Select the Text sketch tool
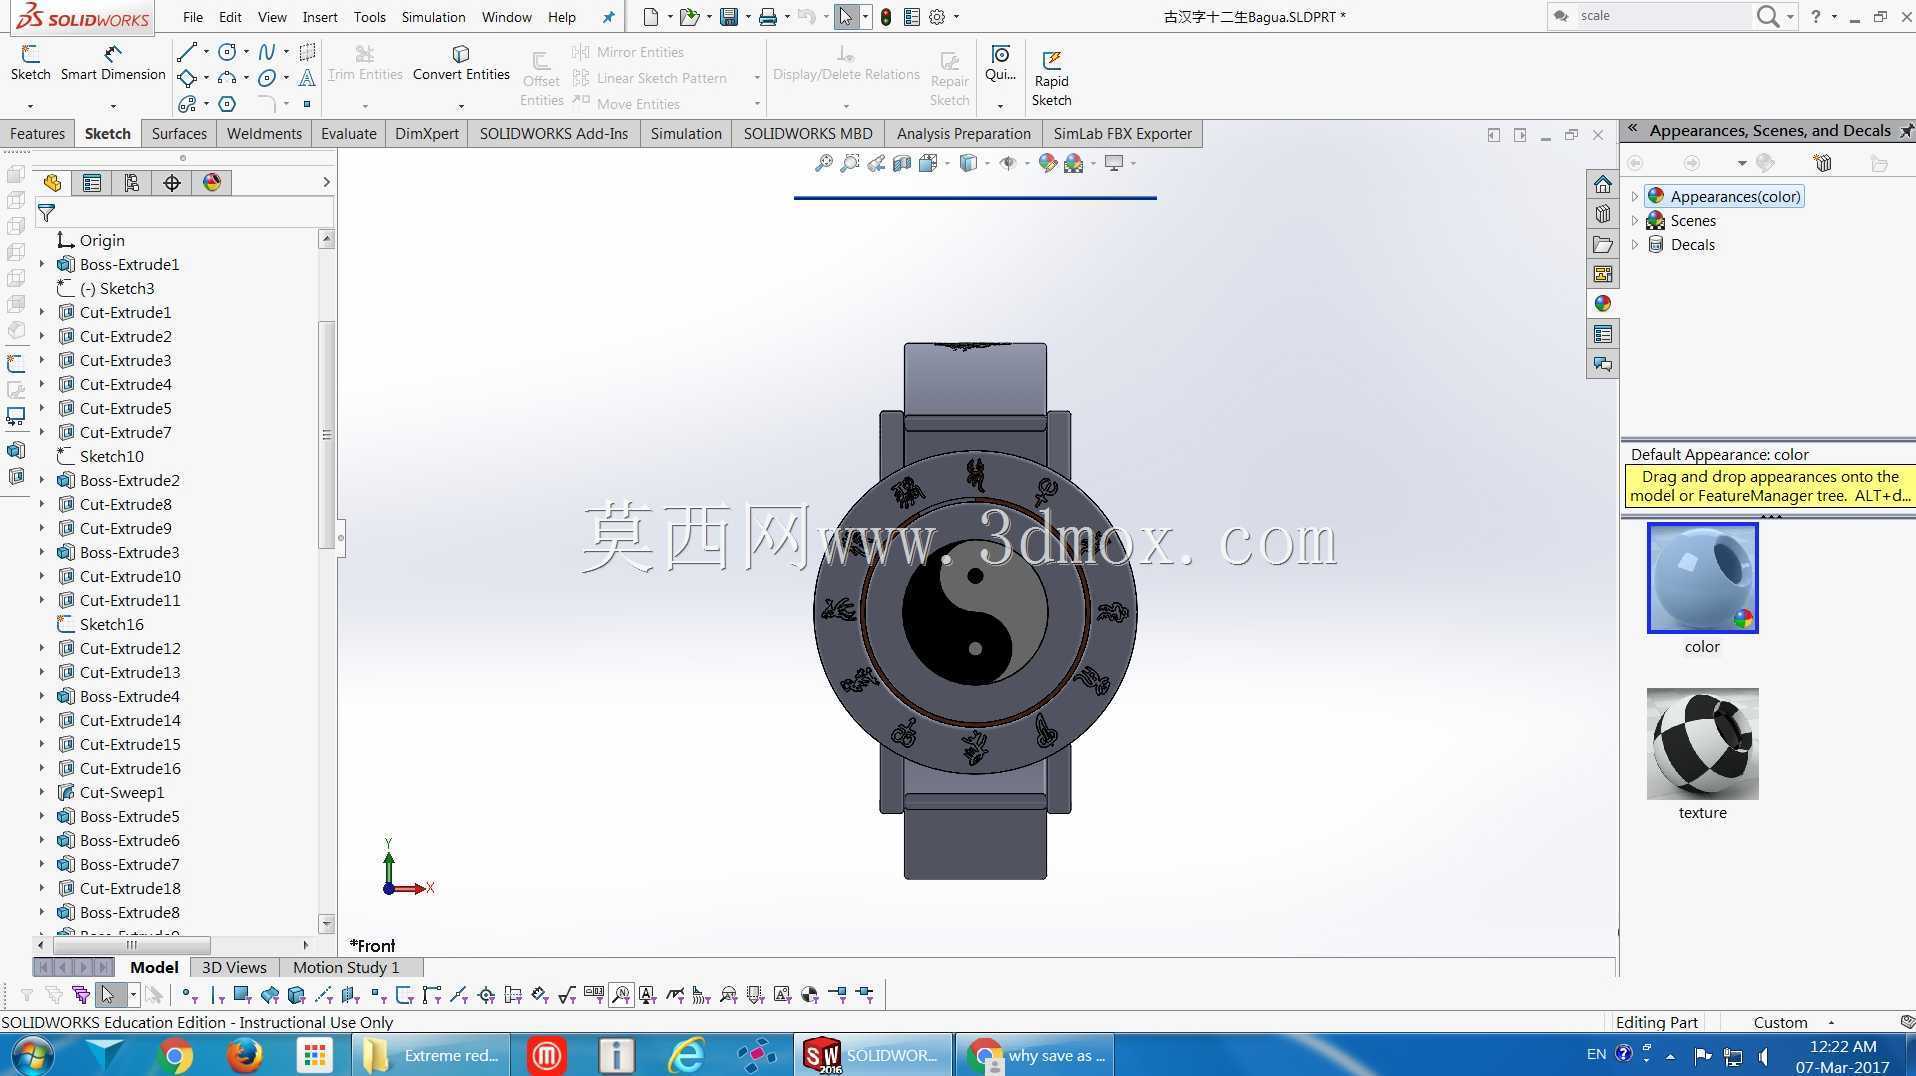1916x1076 pixels. click(x=307, y=78)
